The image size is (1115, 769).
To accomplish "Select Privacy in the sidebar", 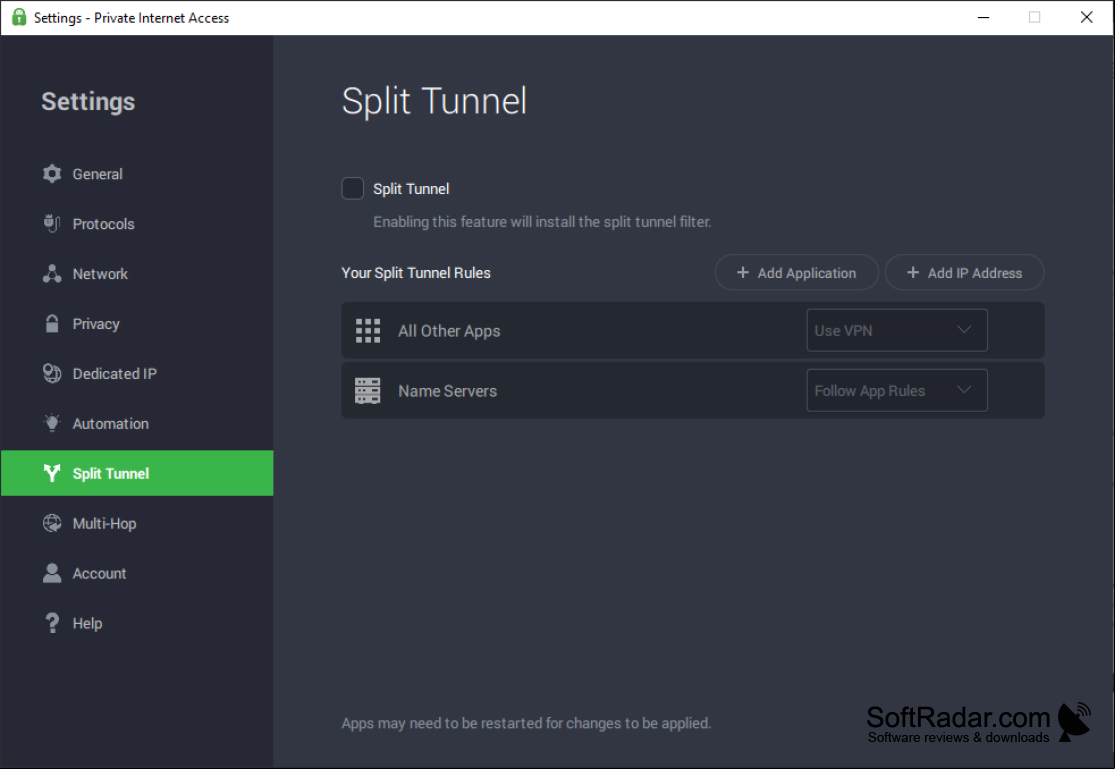I will pos(137,324).
